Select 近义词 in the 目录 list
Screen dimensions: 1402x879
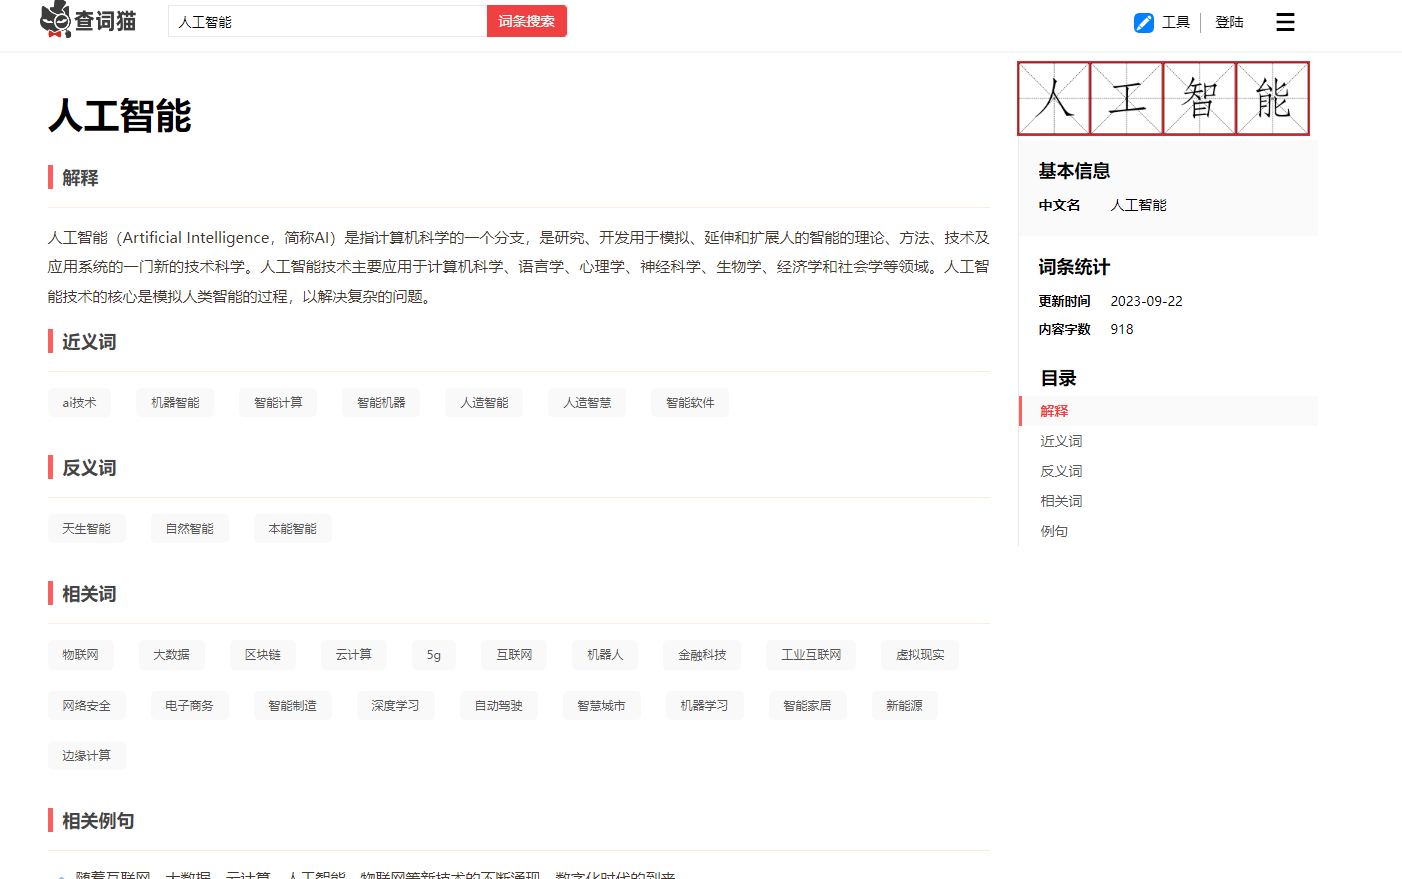coord(1061,441)
